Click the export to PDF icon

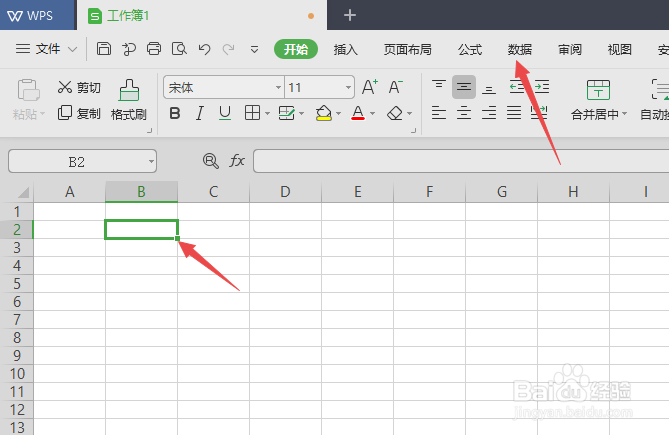[128, 49]
